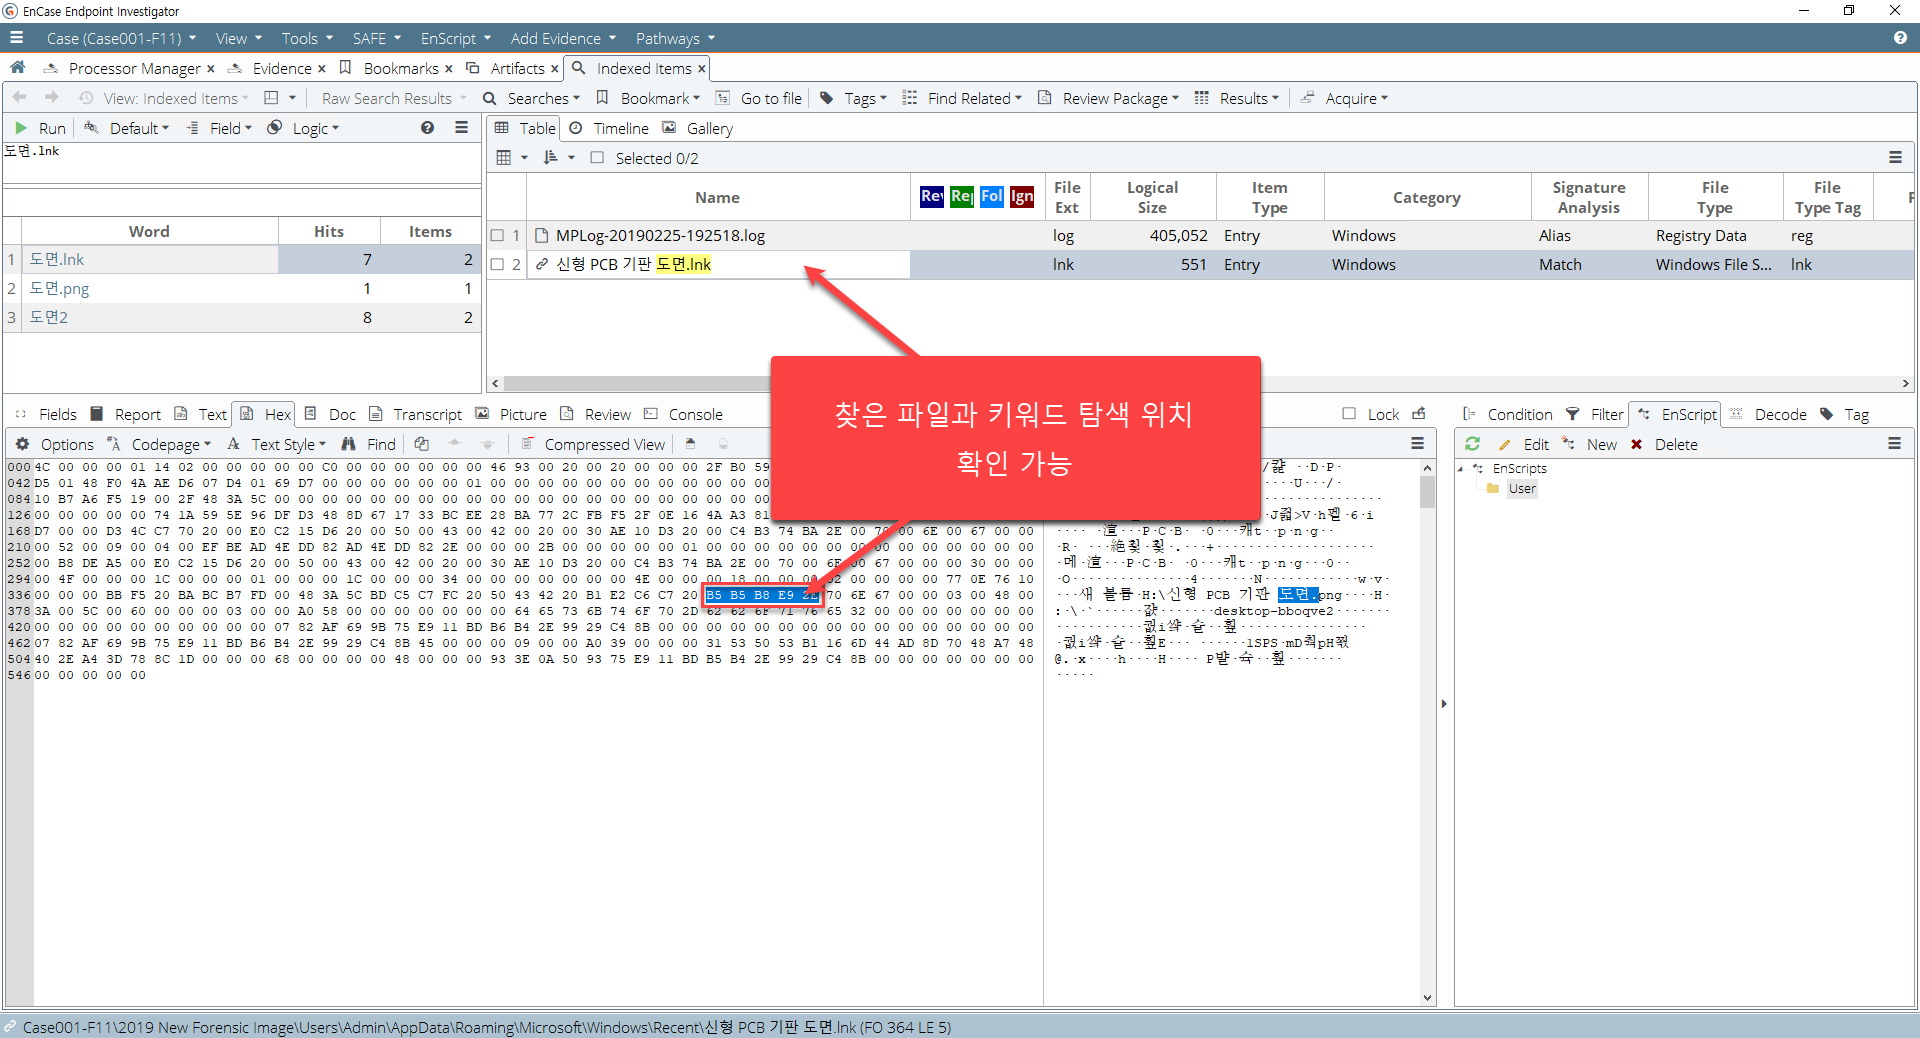Open the EnScript pane hamburger menu

click(x=1894, y=444)
